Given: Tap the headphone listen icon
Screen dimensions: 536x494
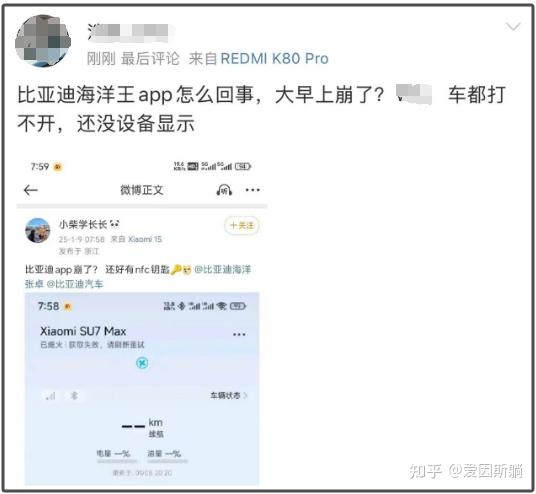Looking at the screenshot, I should (x=224, y=190).
